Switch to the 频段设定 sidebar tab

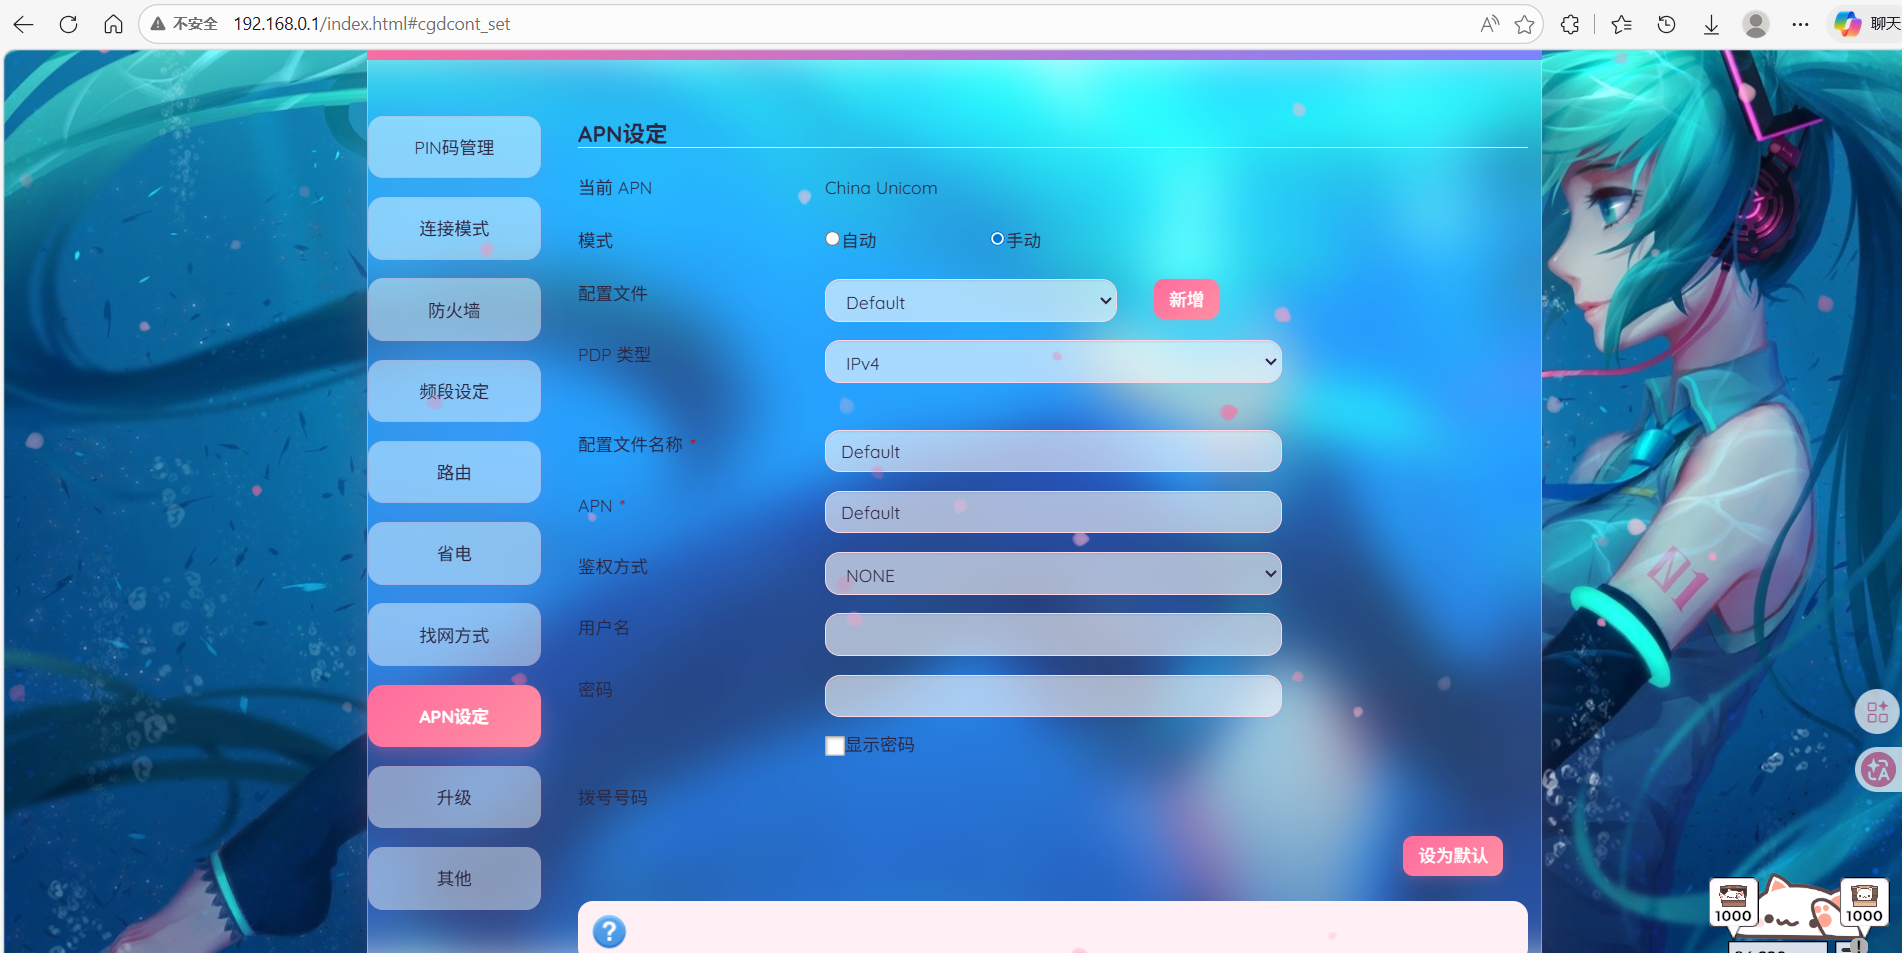454,391
